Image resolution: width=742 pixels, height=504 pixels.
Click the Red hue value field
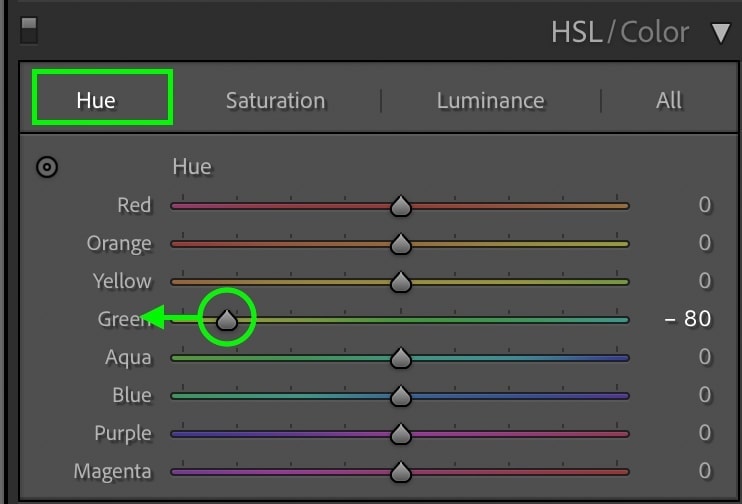click(x=704, y=206)
